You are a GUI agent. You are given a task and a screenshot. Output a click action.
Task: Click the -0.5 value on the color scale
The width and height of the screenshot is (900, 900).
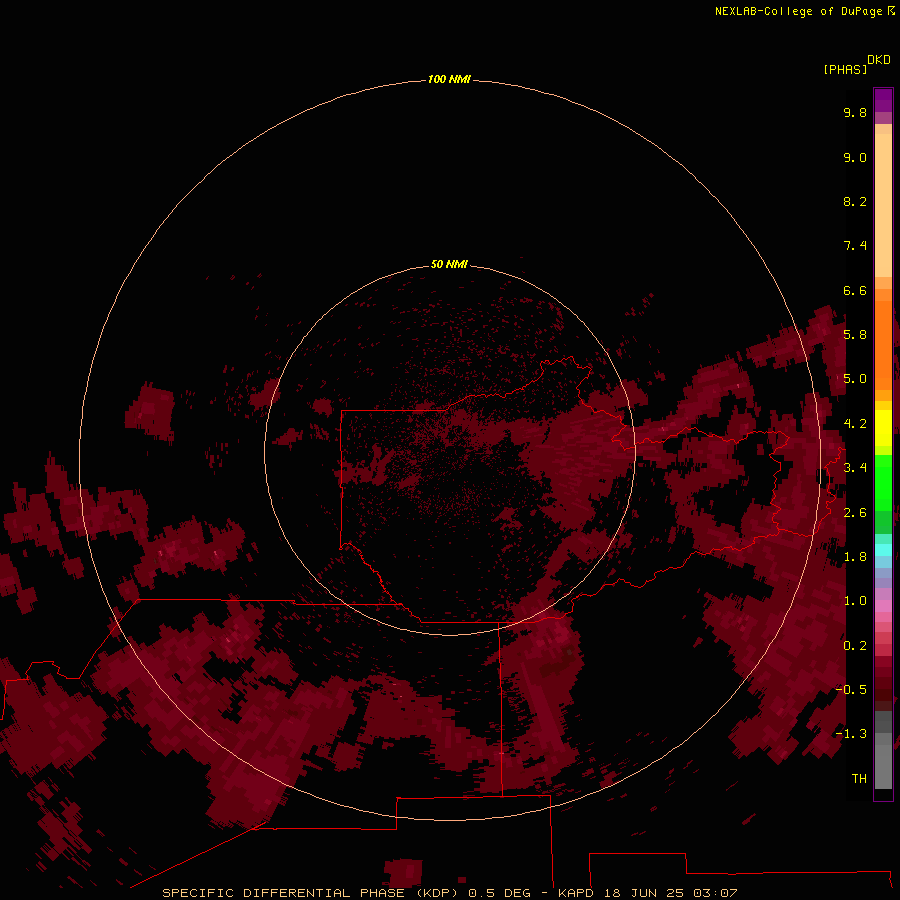click(x=851, y=690)
